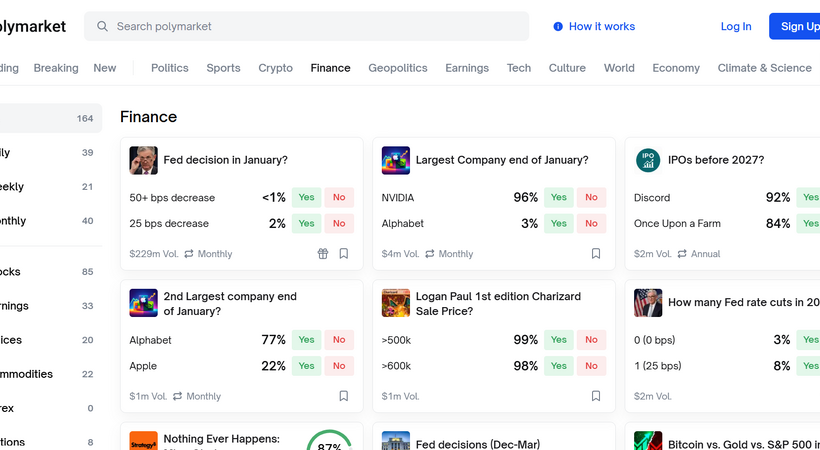
Task: Open the Economy category tab
Action: point(676,68)
